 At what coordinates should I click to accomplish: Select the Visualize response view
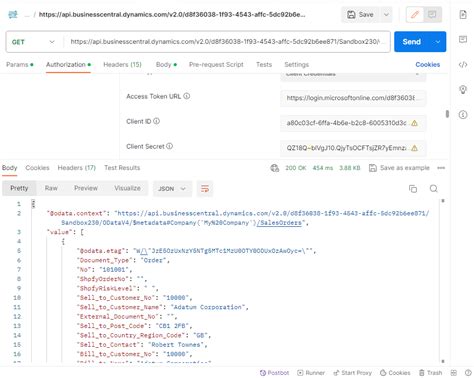(127, 188)
